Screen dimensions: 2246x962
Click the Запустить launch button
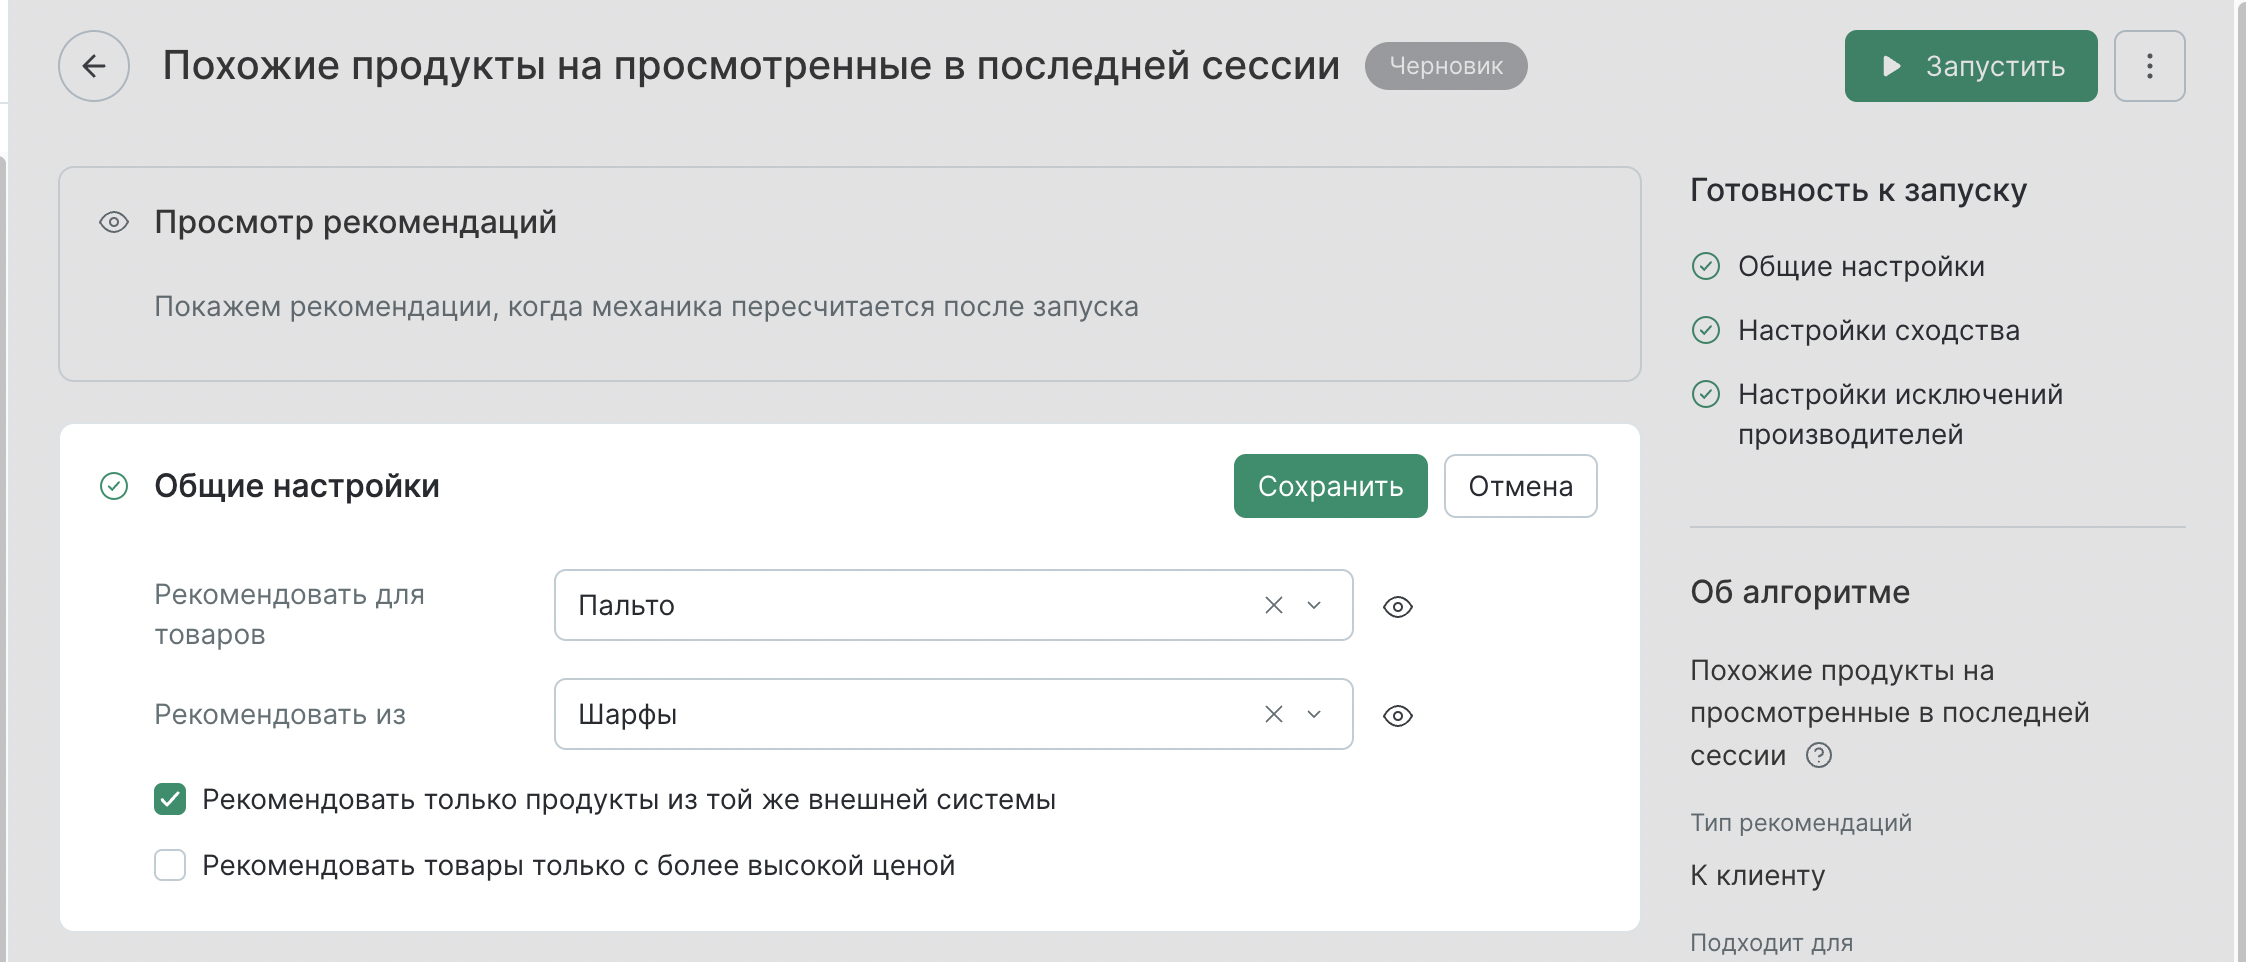[1970, 66]
